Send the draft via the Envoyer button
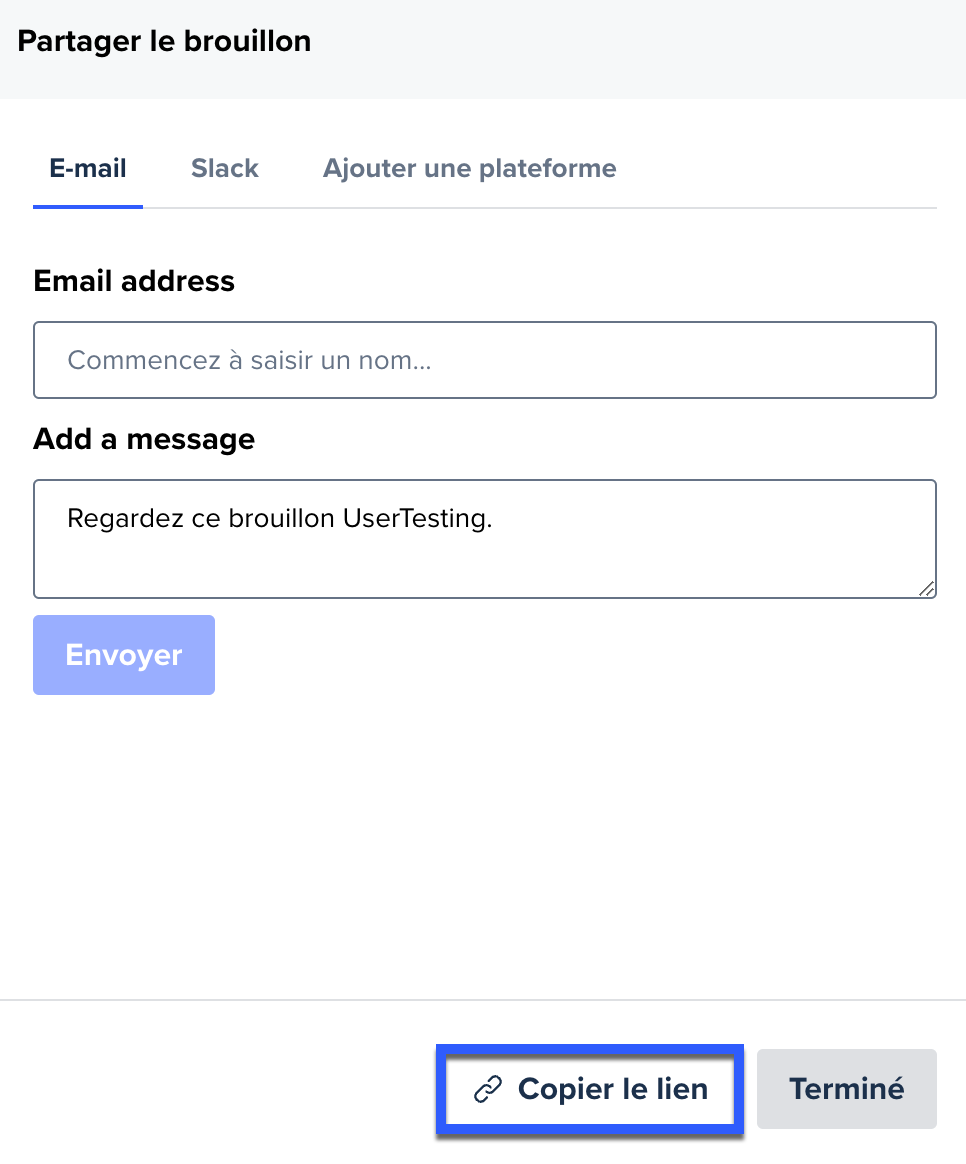 [124, 655]
